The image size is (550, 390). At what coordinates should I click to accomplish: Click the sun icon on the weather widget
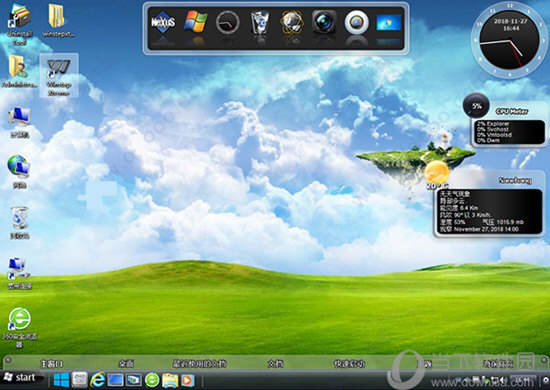[x=436, y=172]
